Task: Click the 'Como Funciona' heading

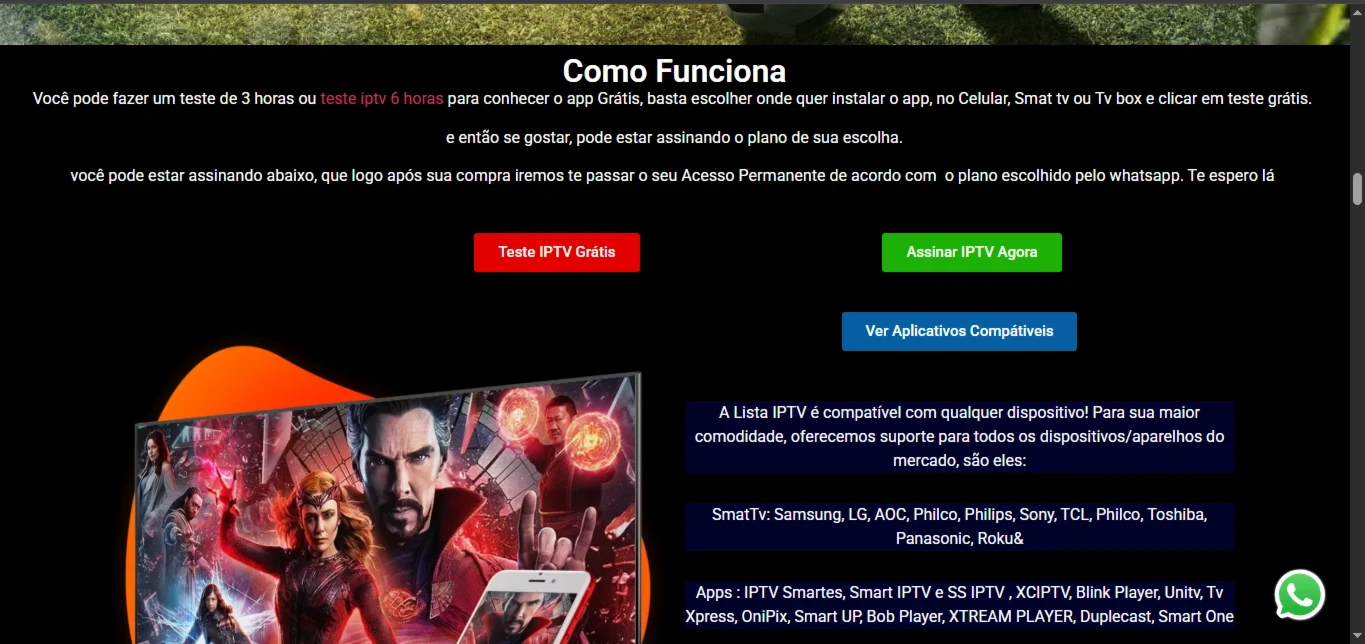Action: pos(674,71)
